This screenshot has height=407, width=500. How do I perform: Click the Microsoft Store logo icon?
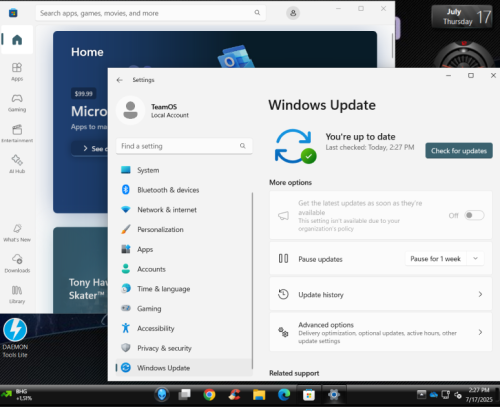(13, 13)
